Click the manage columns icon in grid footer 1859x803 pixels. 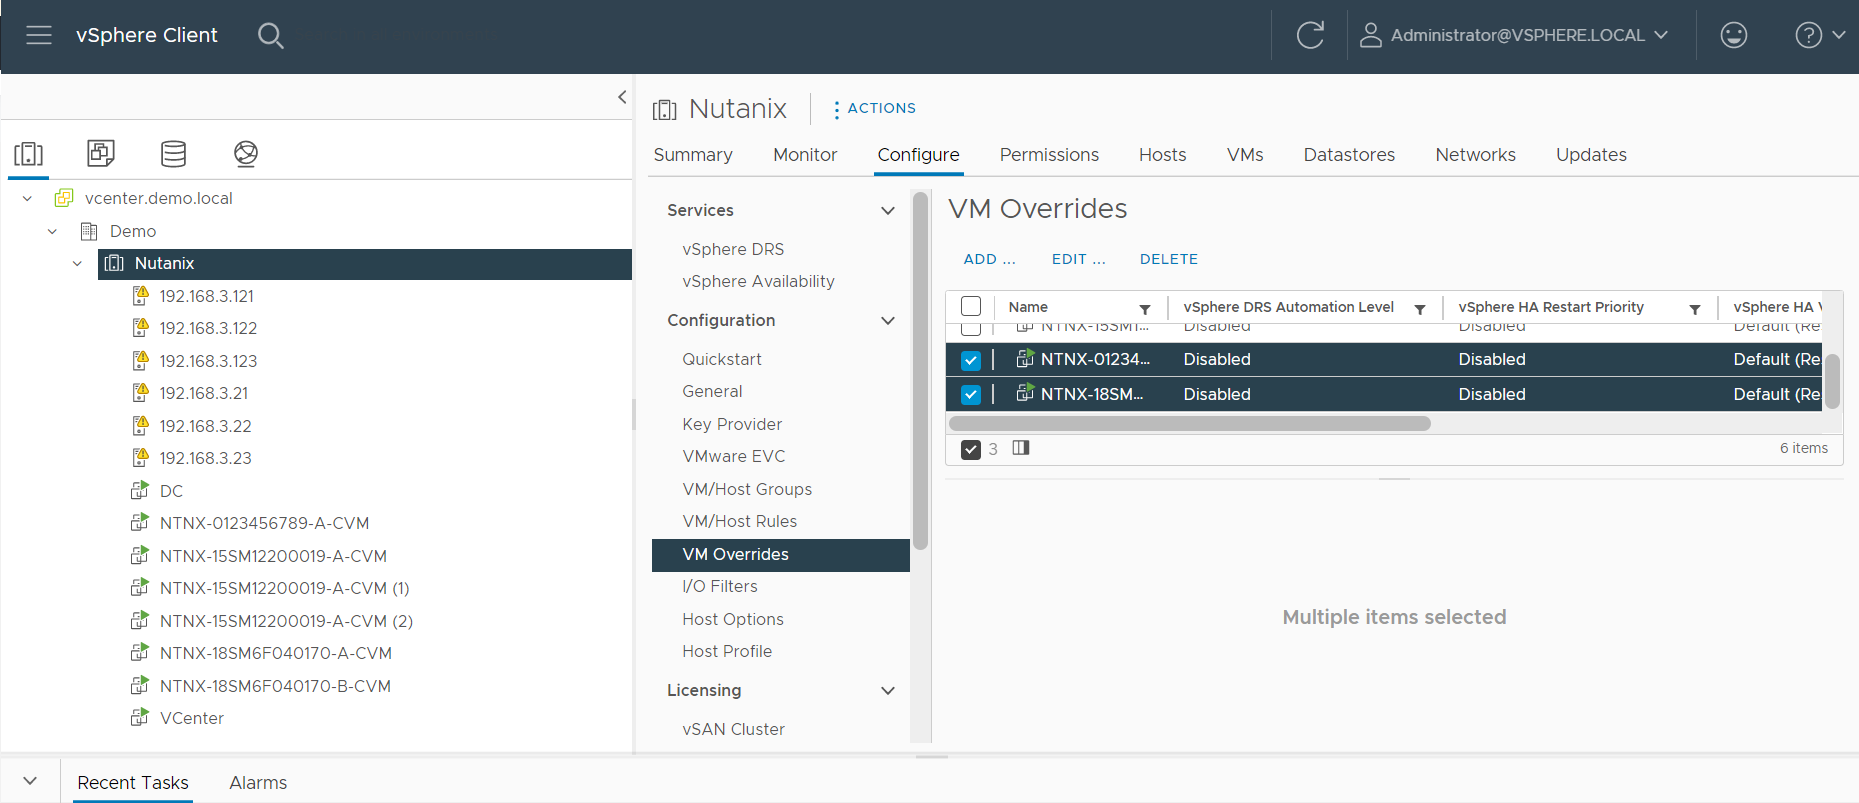[1020, 448]
